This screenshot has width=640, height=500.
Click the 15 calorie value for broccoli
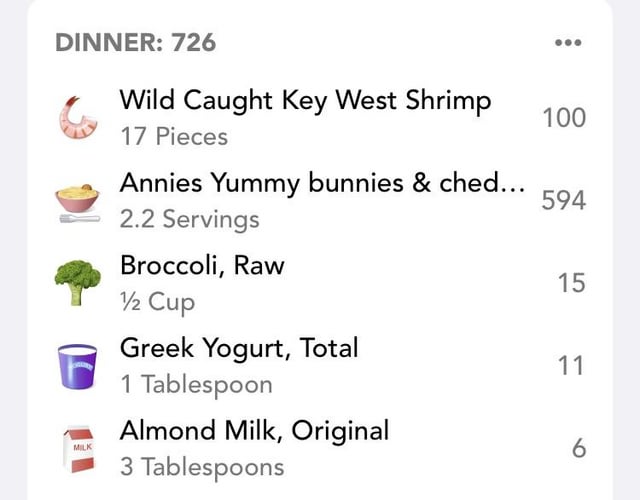571,283
